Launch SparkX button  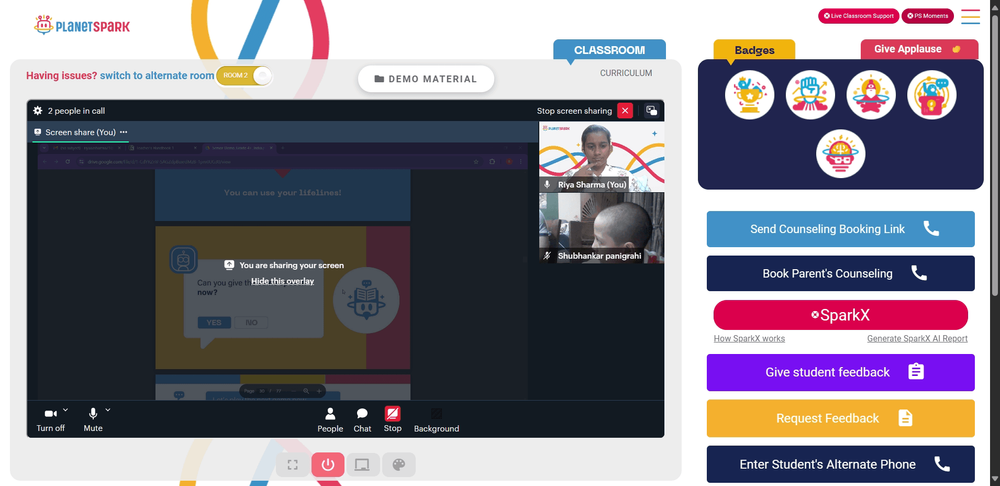[841, 315]
